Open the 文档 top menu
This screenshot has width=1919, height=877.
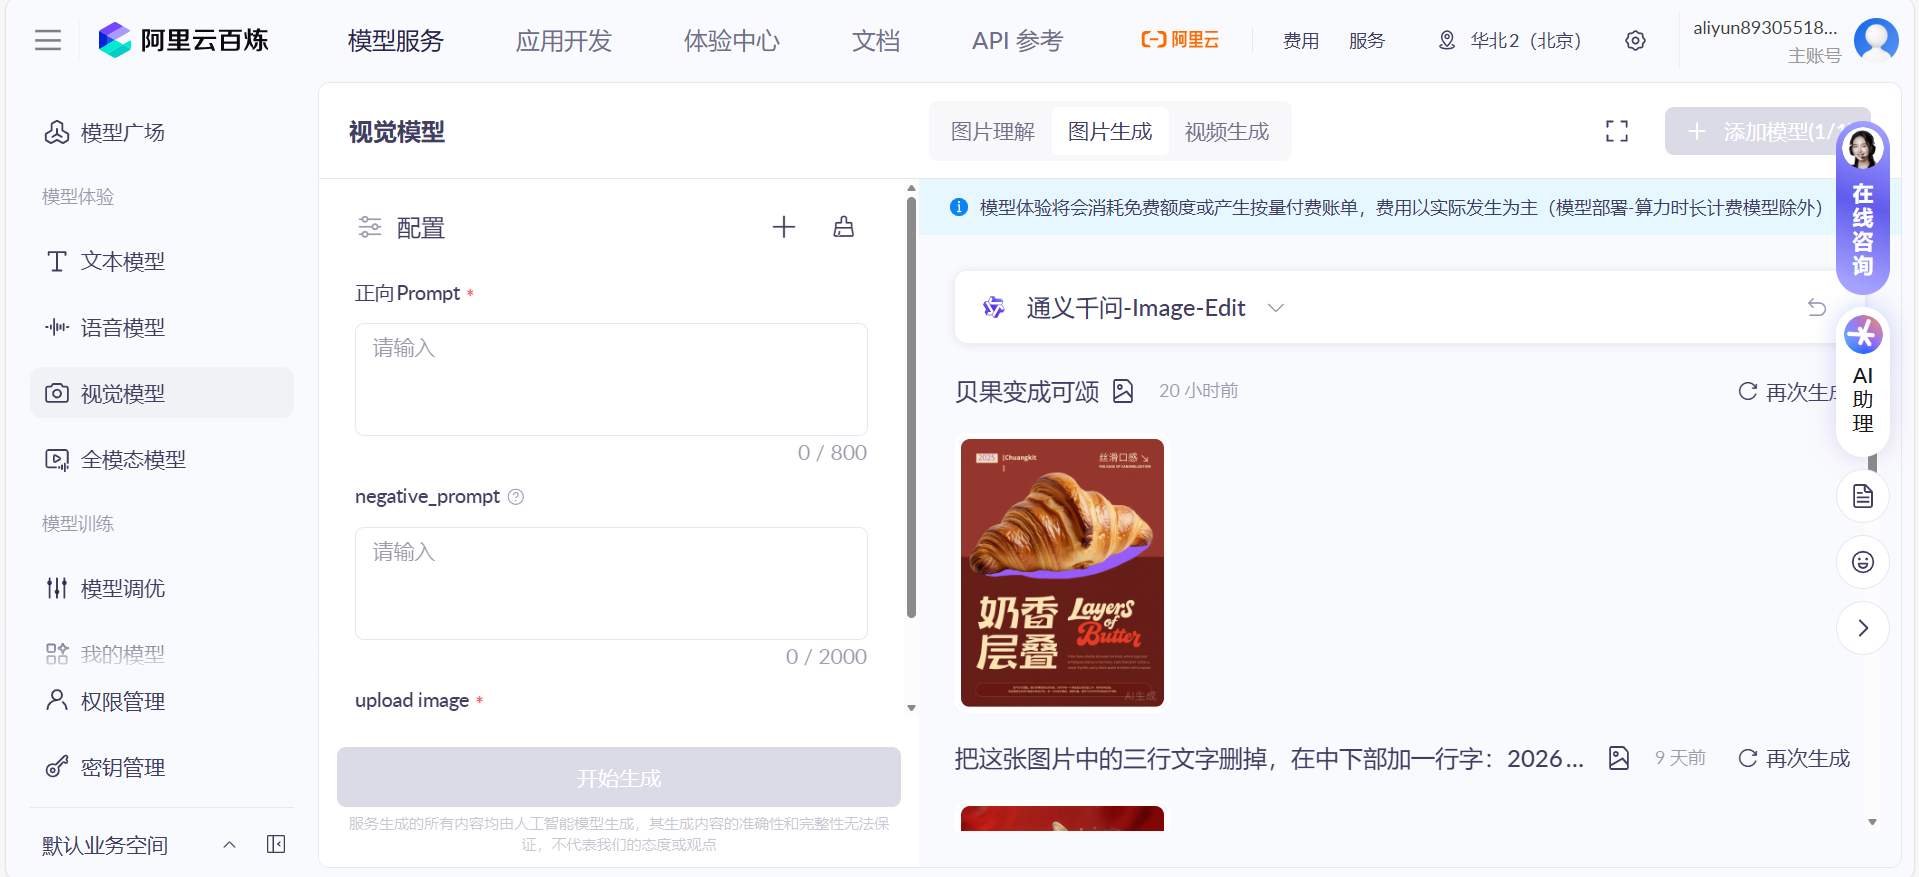coord(876,41)
